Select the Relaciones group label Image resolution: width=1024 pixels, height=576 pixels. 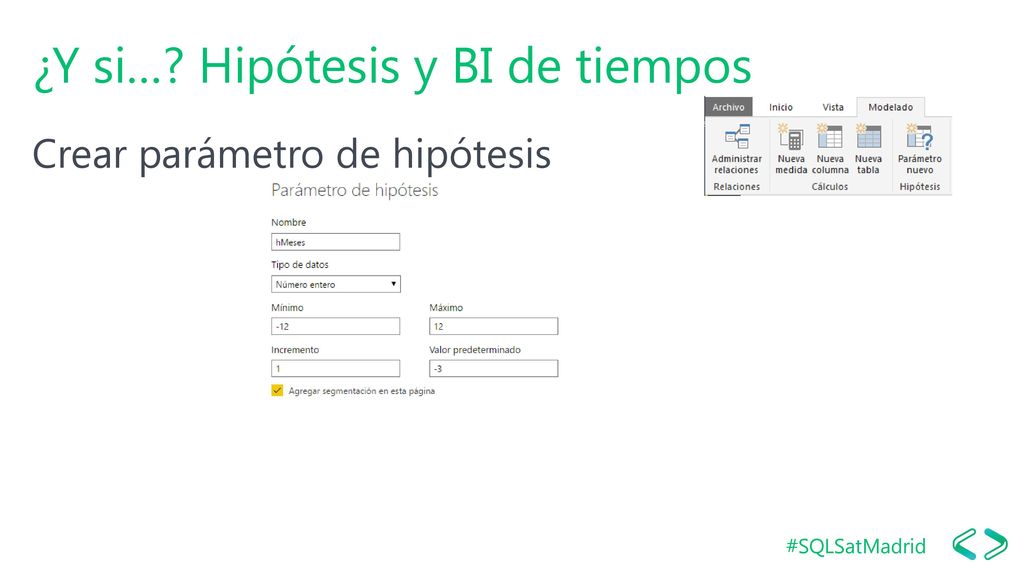tap(737, 187)
